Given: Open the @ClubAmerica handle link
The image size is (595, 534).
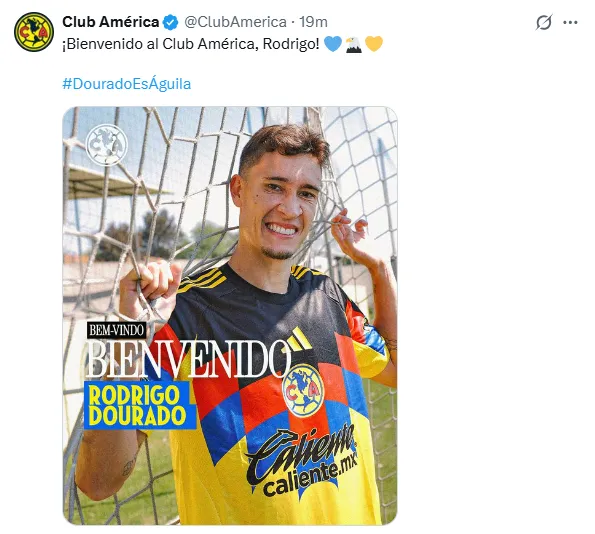Looking at the screenshot, I should click(x=235, y=22).
